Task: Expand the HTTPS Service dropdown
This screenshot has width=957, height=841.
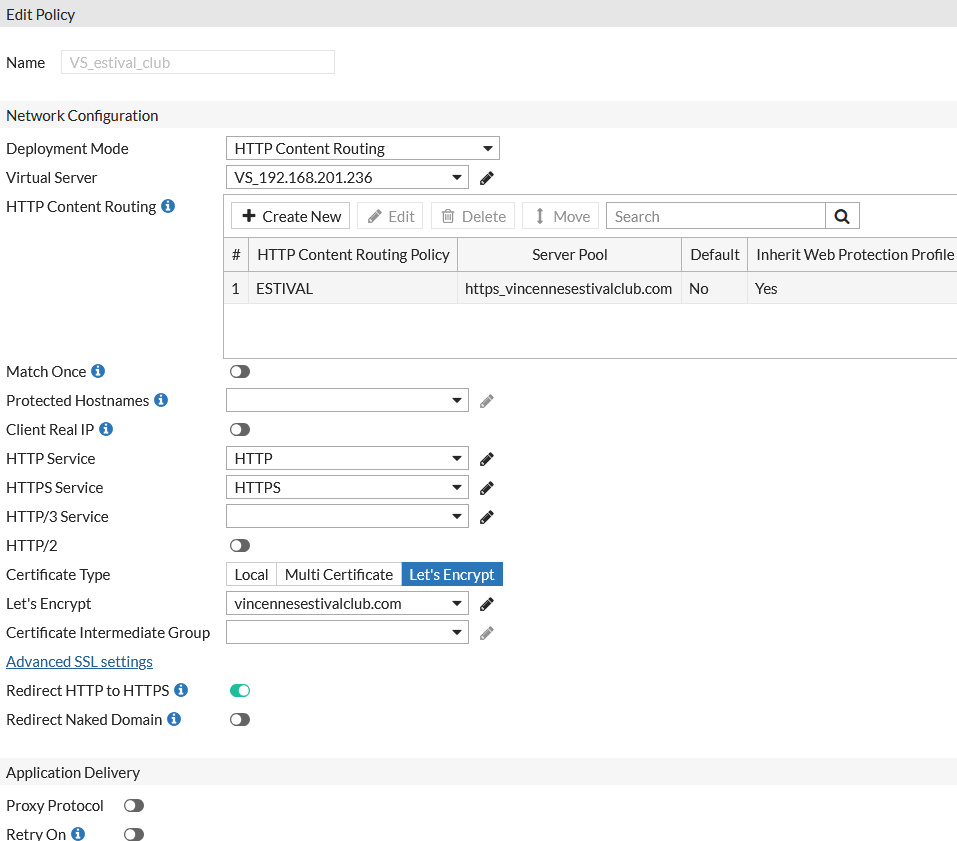Action: point(347,488)
